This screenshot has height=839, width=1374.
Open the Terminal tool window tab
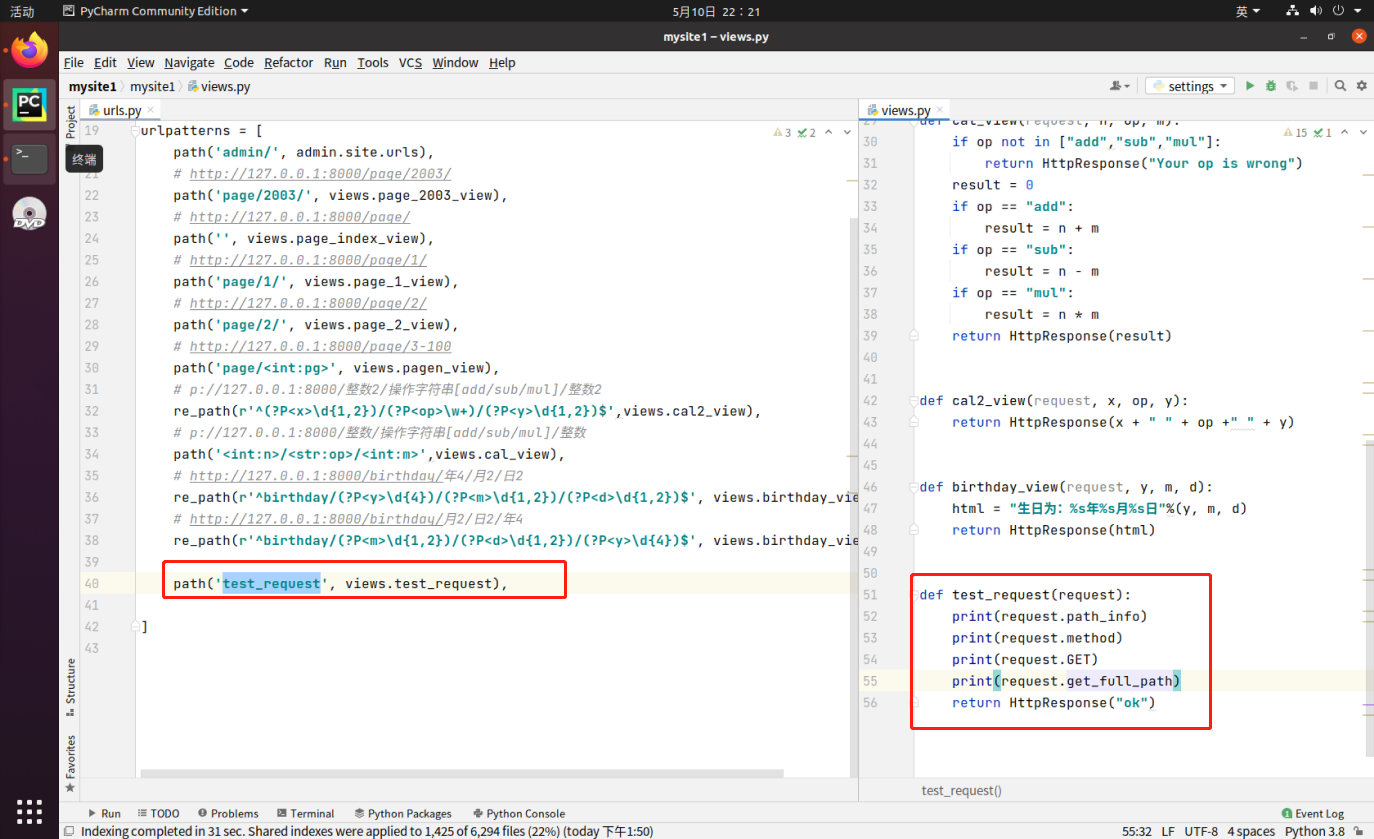click(306, 813)
